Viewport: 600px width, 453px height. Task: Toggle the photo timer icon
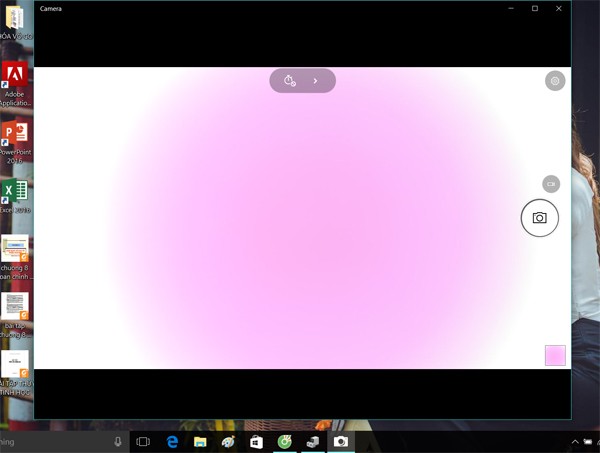click(x=290, y=81)
